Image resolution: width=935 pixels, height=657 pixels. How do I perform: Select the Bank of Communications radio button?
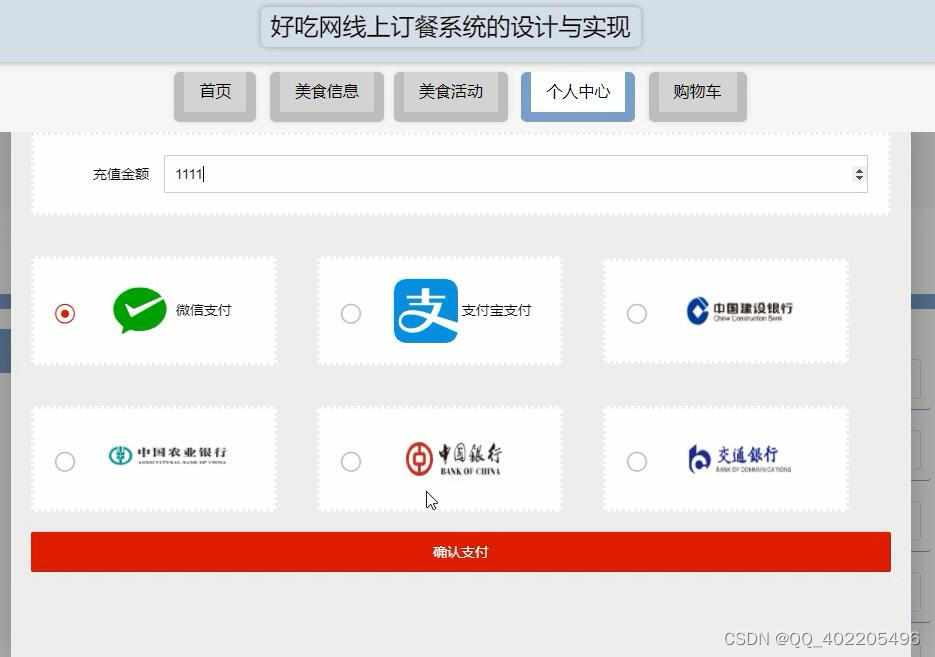[x=637, y=461]
